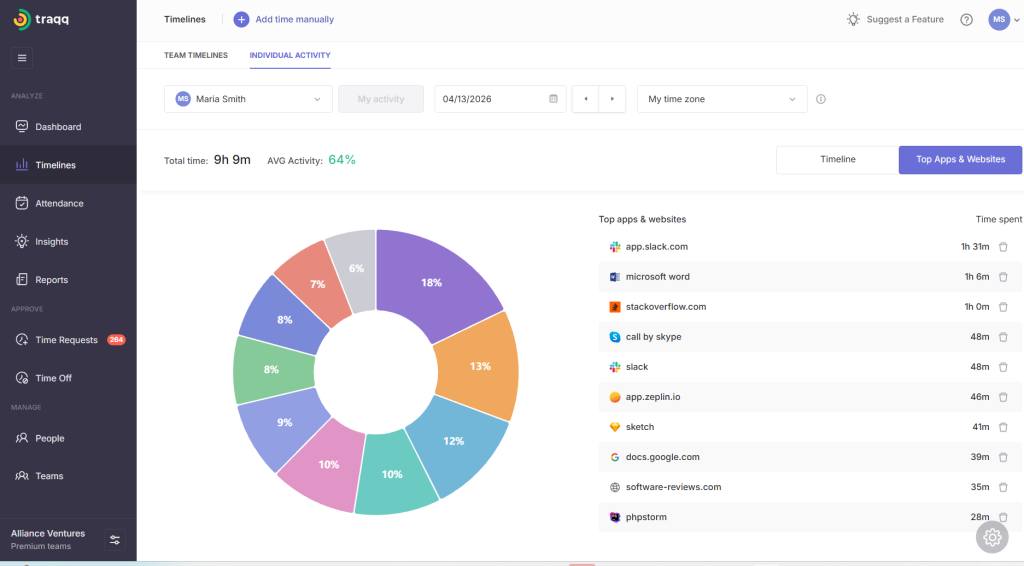The width and height of the screenshot is (1024, 566).
Task: Open the help question mark icon
Action: pos(966,19)
